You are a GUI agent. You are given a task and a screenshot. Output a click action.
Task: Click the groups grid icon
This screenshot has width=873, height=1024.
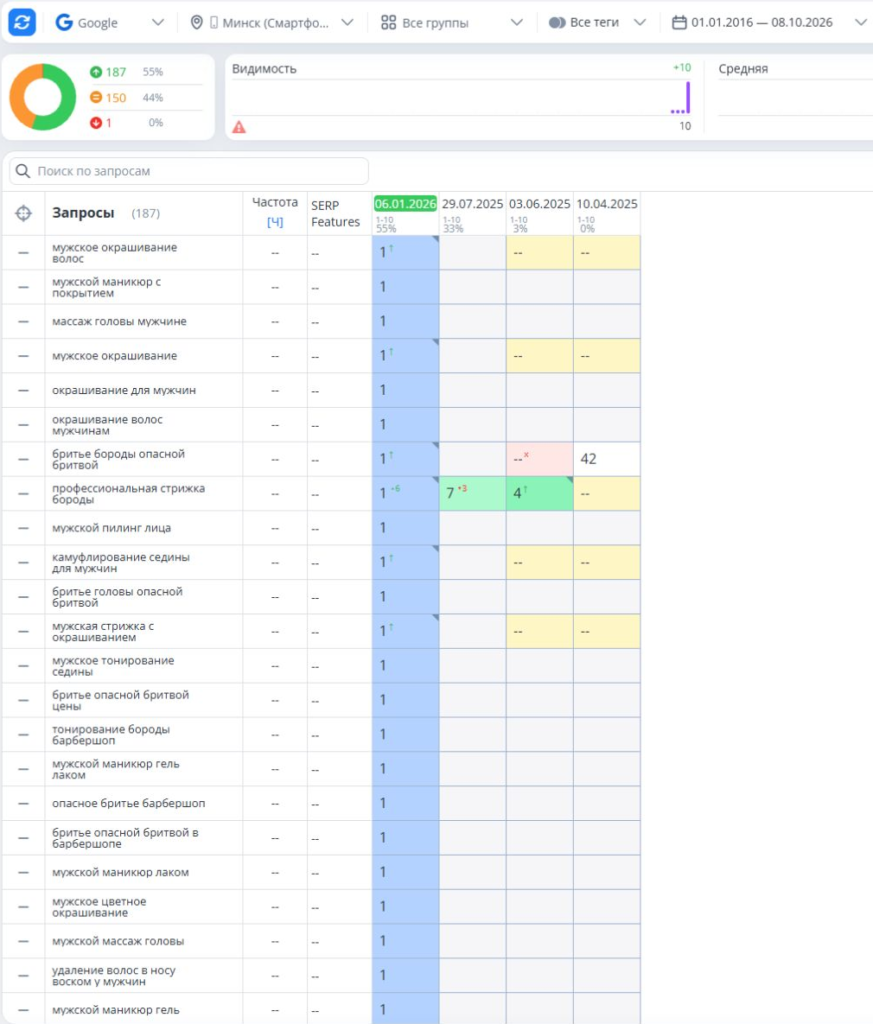click(389, 23)
